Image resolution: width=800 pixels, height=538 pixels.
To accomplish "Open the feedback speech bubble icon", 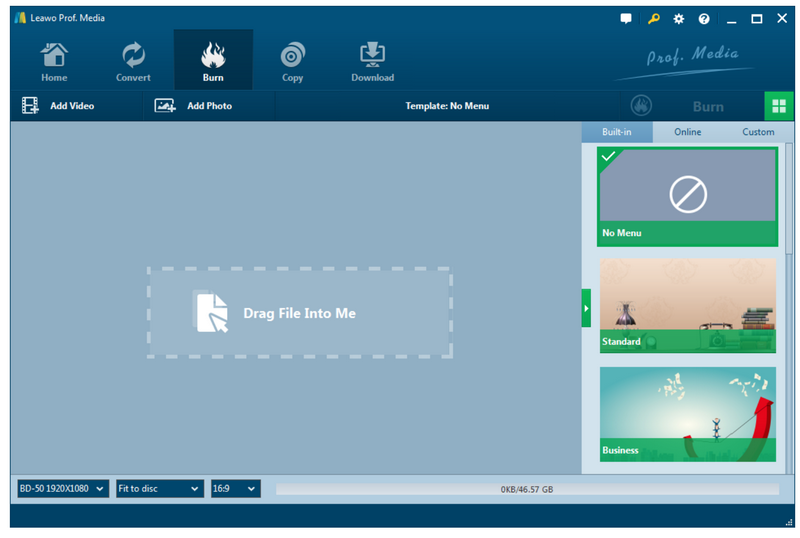I will pos(626,19).
